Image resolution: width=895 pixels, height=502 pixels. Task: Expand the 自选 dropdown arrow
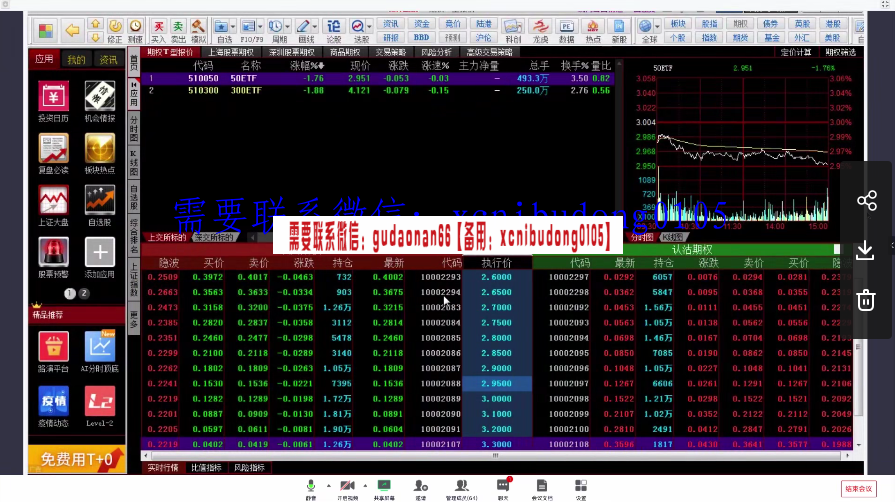click(233, 27)
